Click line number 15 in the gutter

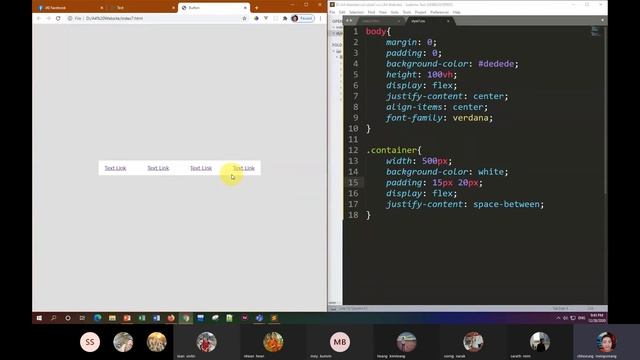tap(353, 182)
